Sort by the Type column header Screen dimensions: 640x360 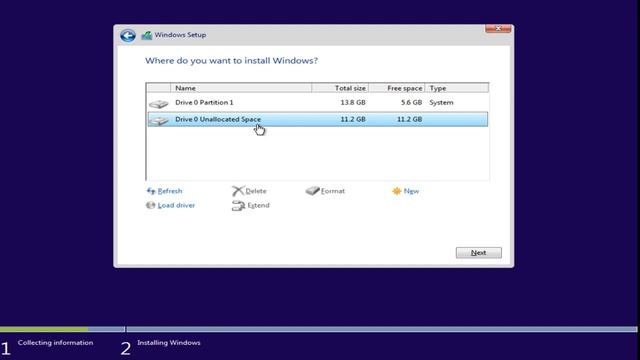coord(456,88)
